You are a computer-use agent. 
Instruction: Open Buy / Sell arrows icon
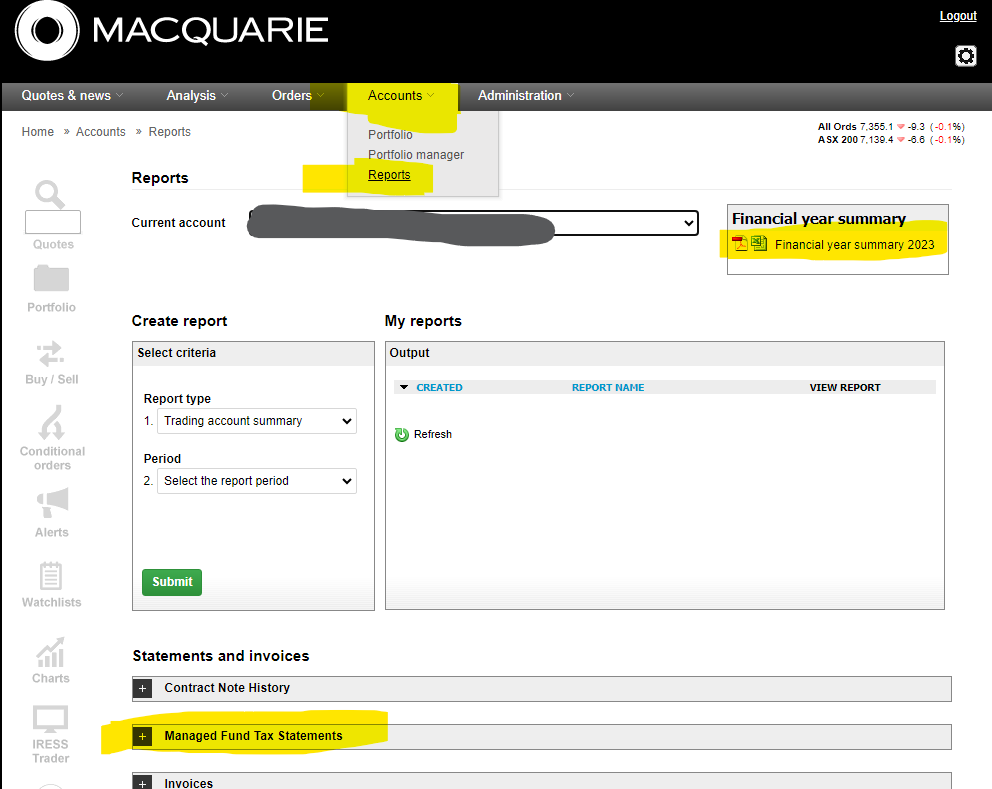[51, 354]
